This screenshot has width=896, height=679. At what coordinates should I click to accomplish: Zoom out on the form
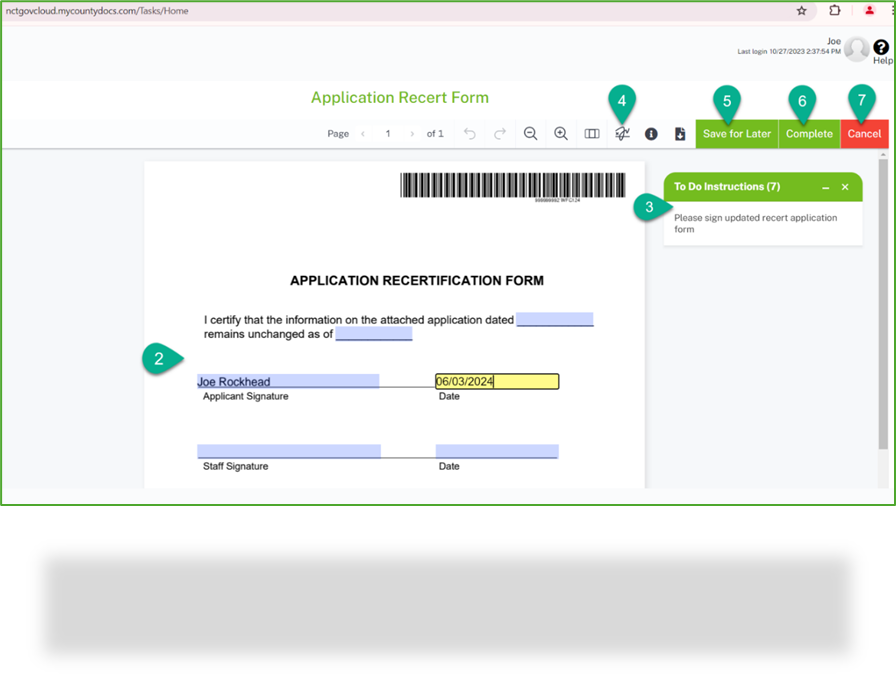point(530,133)
